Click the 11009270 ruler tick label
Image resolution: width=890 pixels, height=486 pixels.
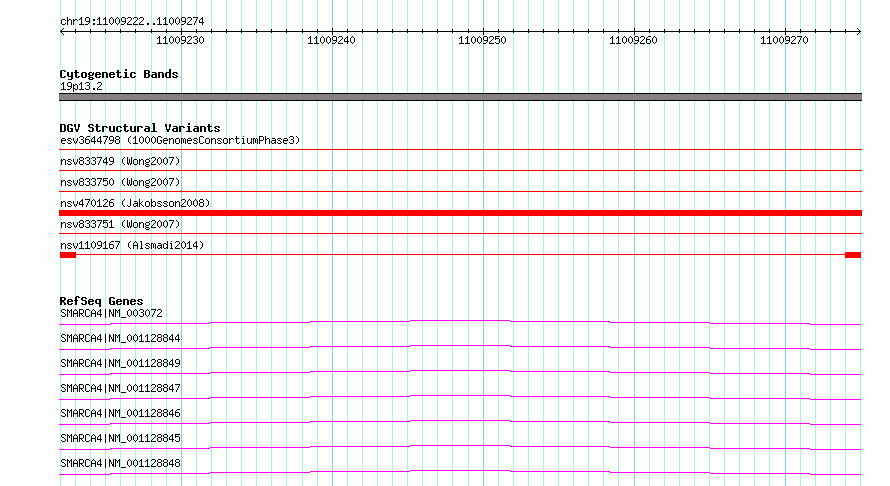(x=784, y=40)
